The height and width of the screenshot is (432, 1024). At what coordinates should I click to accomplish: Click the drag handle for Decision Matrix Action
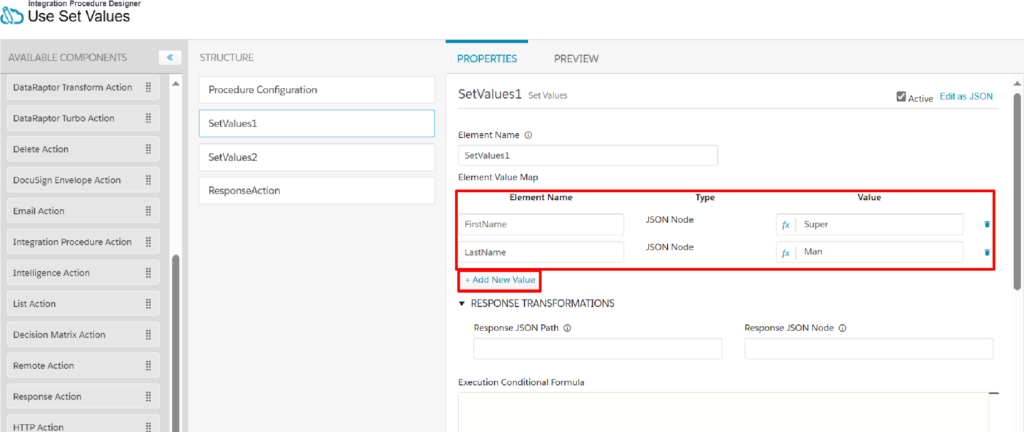(x=148, y=335)
